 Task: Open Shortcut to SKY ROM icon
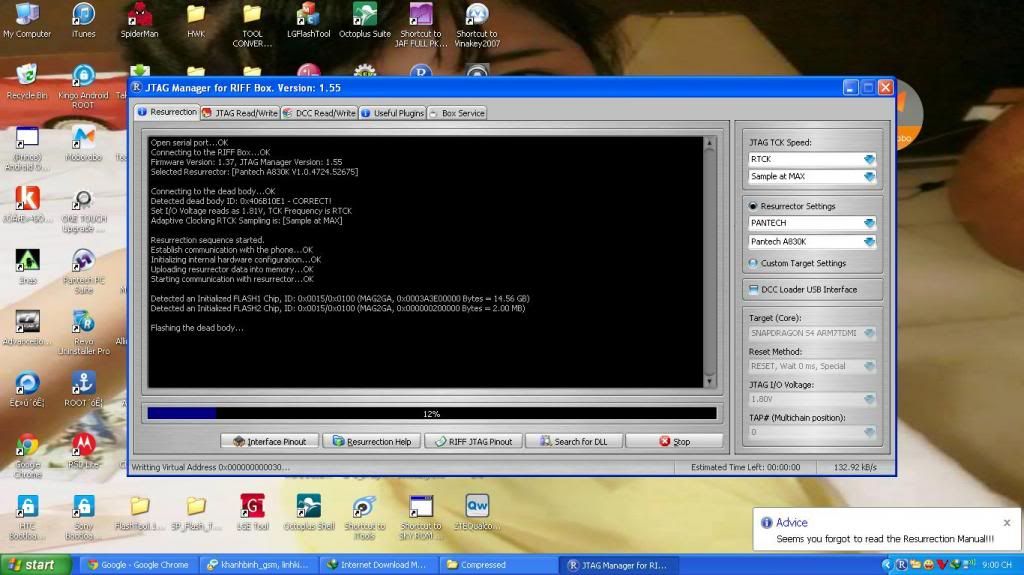point(421,516)
